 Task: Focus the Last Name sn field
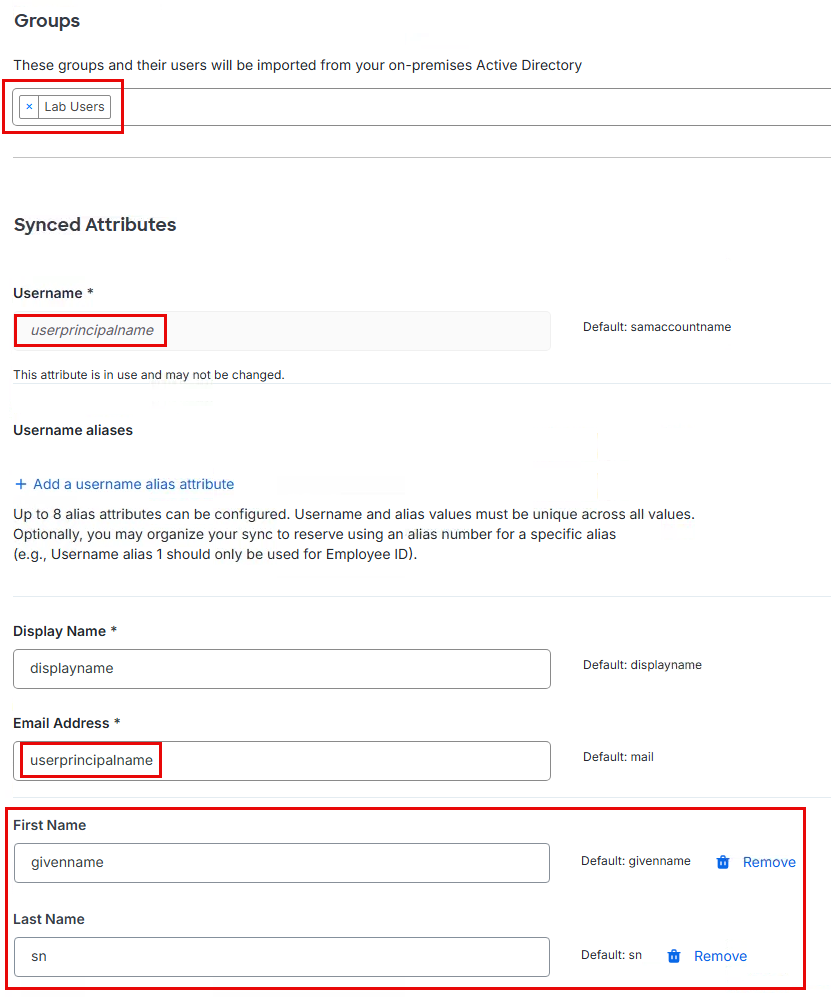(x=281, y=957)
